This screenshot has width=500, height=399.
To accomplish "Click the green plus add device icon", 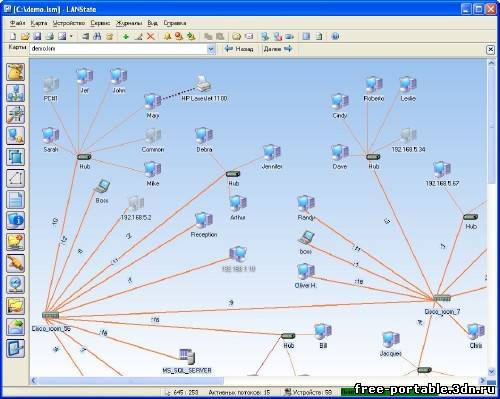I will [126, 36].
